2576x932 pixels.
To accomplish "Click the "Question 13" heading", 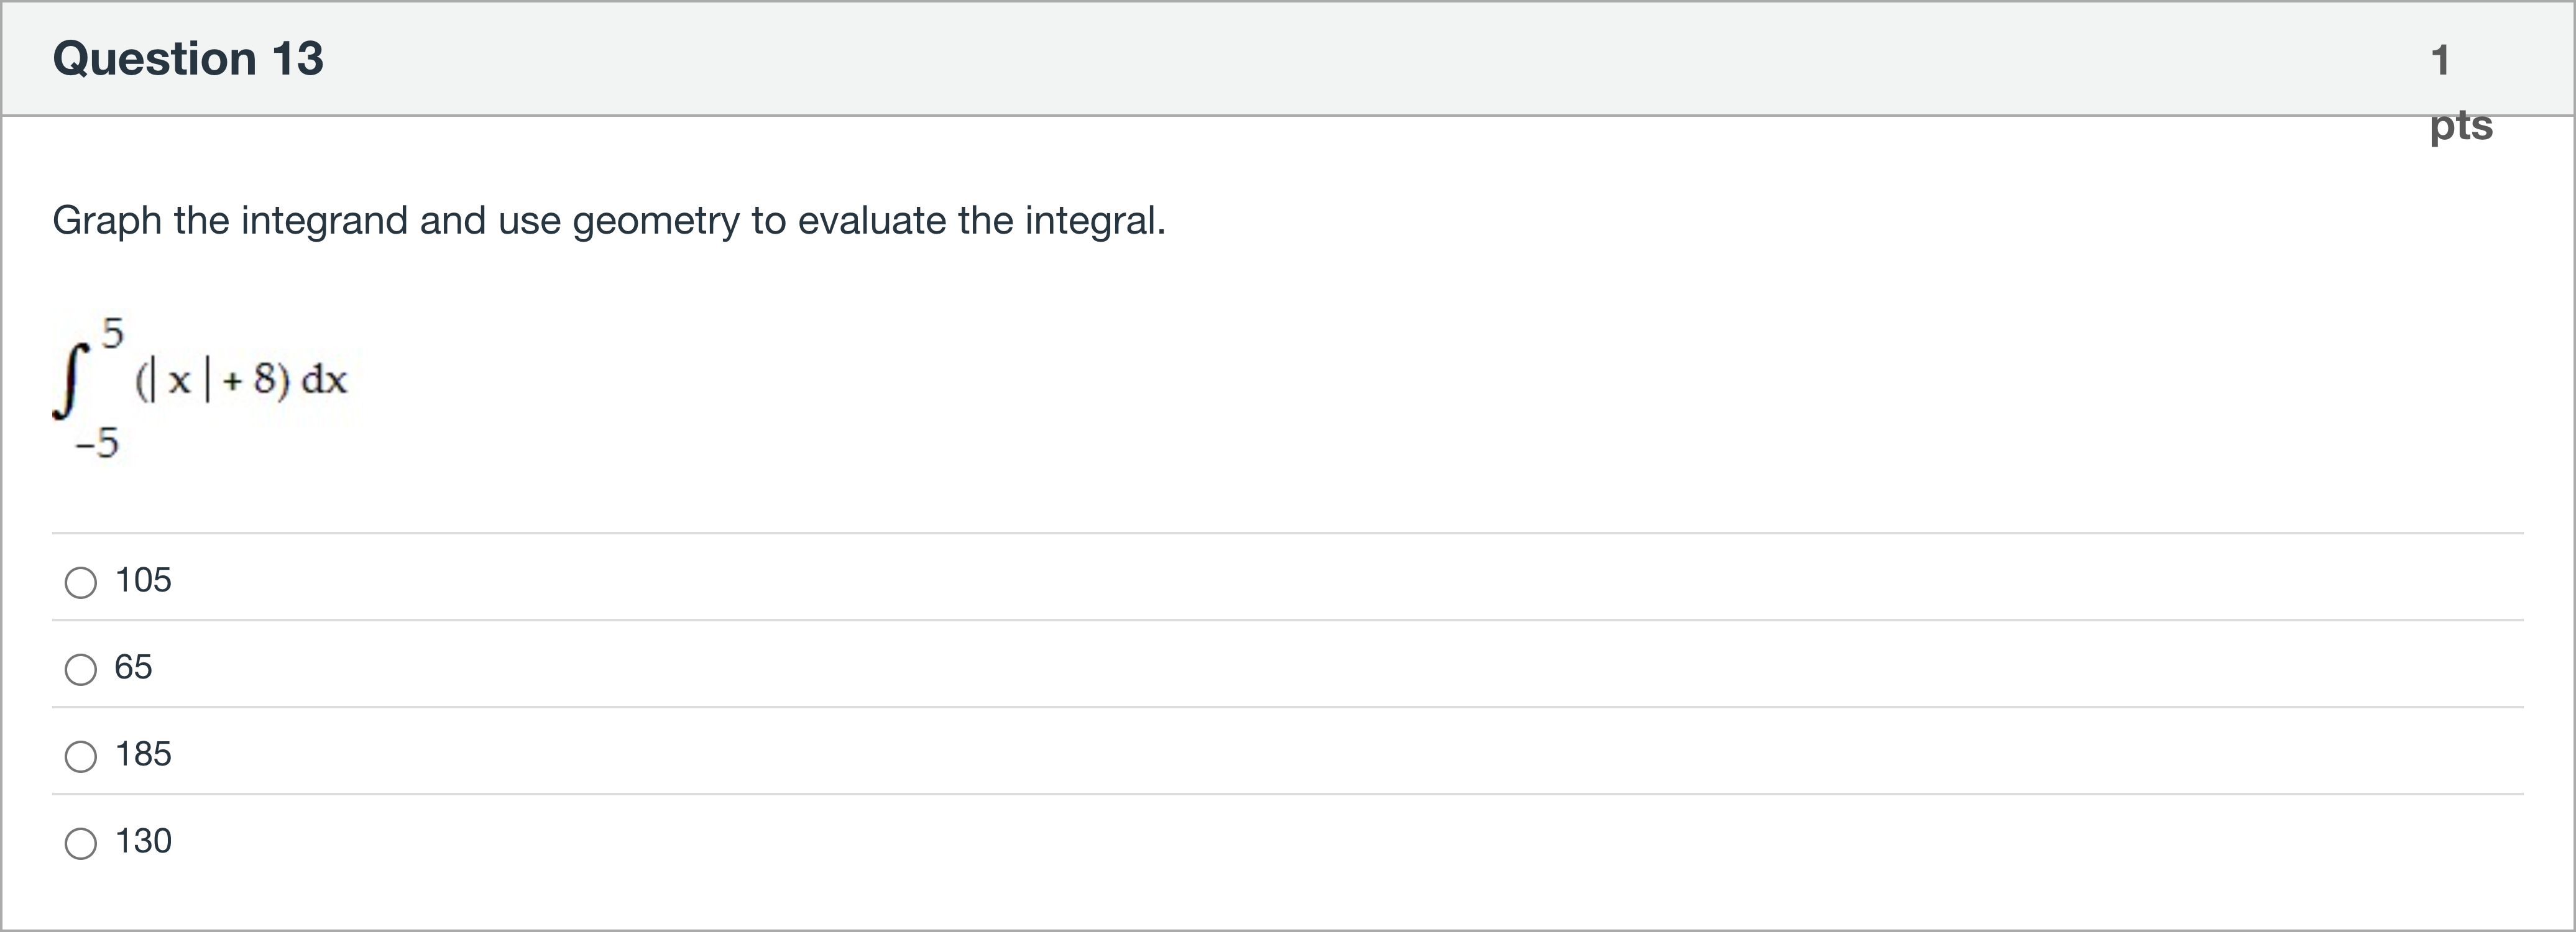I will click(x=188, y=58).
